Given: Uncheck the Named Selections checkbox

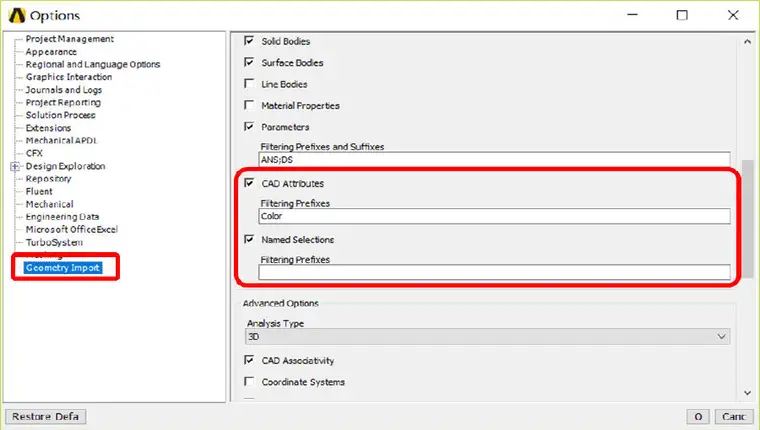Looking at the screenshot, I should tap(249, 239).
